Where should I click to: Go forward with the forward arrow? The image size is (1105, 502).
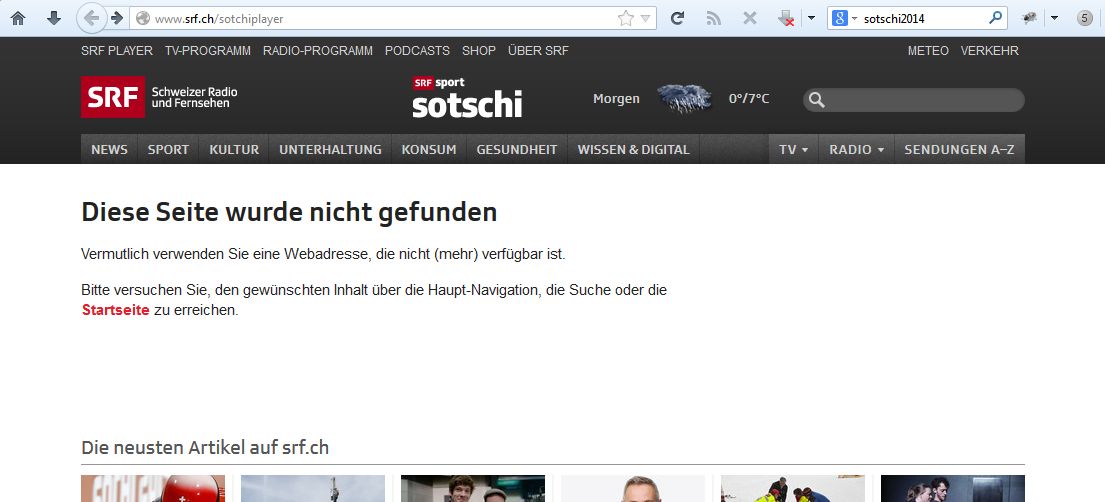pos(117,18)
